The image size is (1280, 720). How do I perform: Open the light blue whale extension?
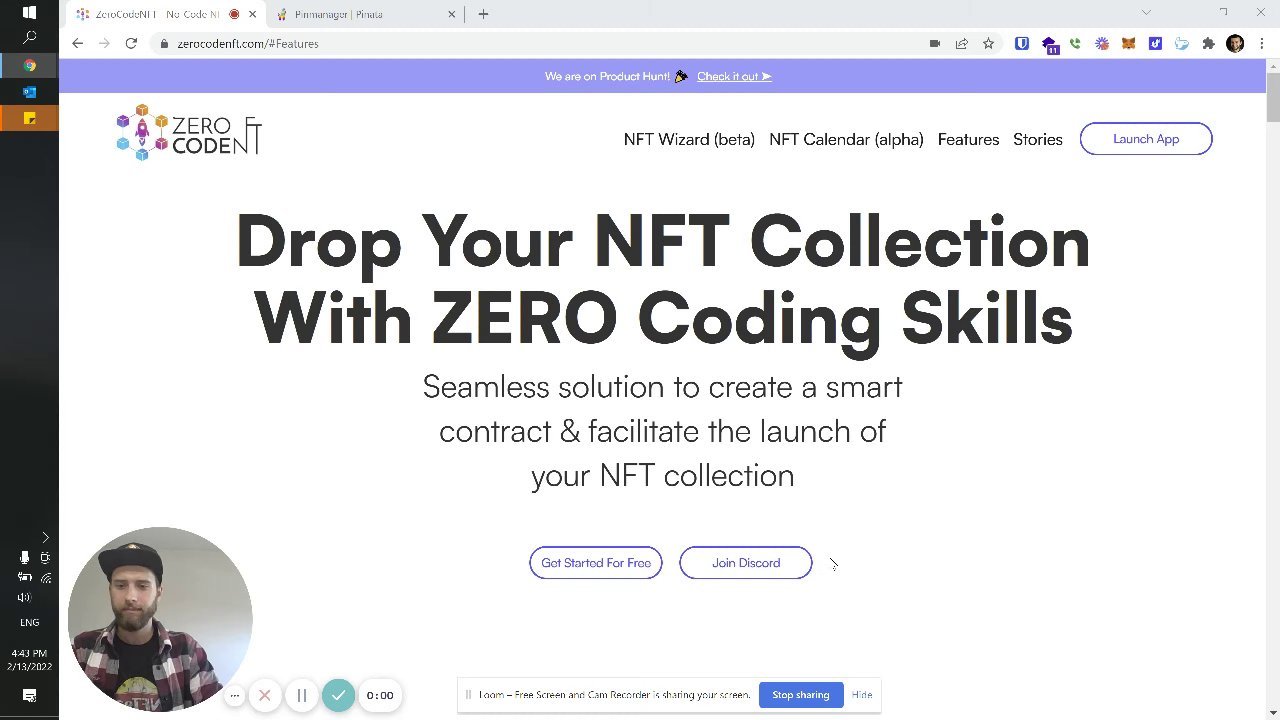(1182, 43)
